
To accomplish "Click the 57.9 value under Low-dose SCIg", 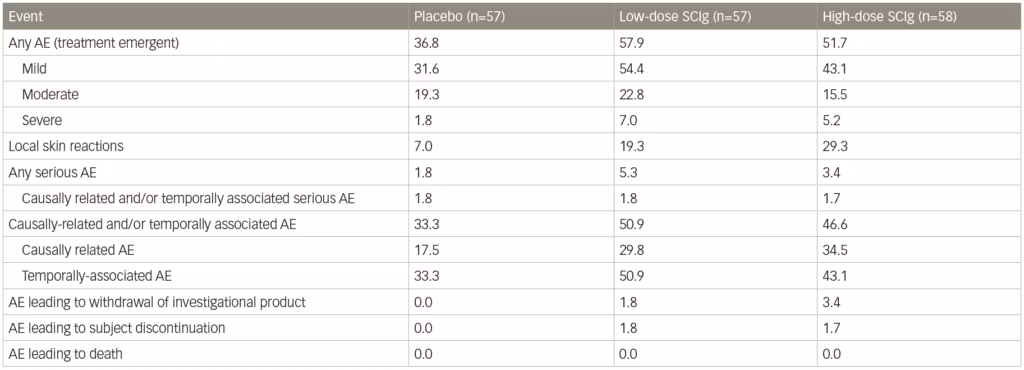I will point(630,43).
